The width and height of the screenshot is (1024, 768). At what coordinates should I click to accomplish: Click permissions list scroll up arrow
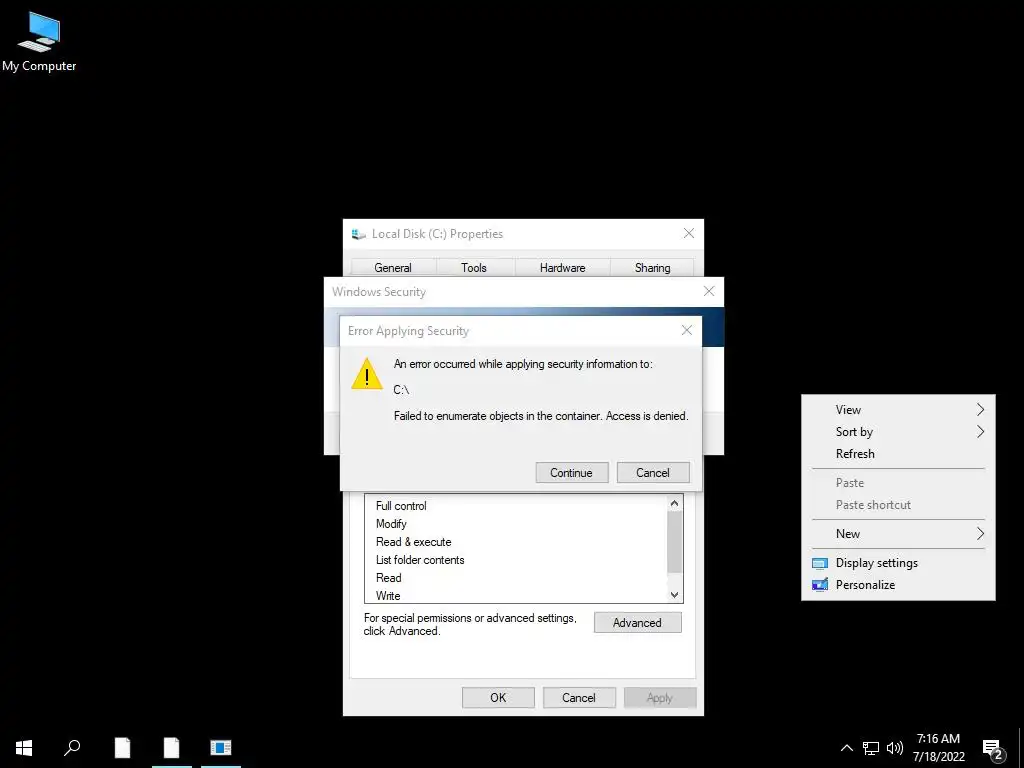tap(675, 503)
